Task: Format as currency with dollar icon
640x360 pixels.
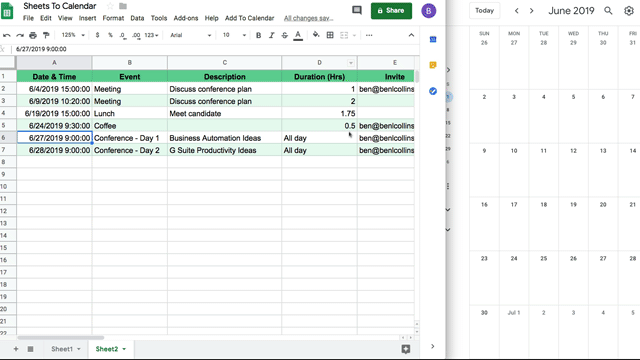Action: pos(97,35)
